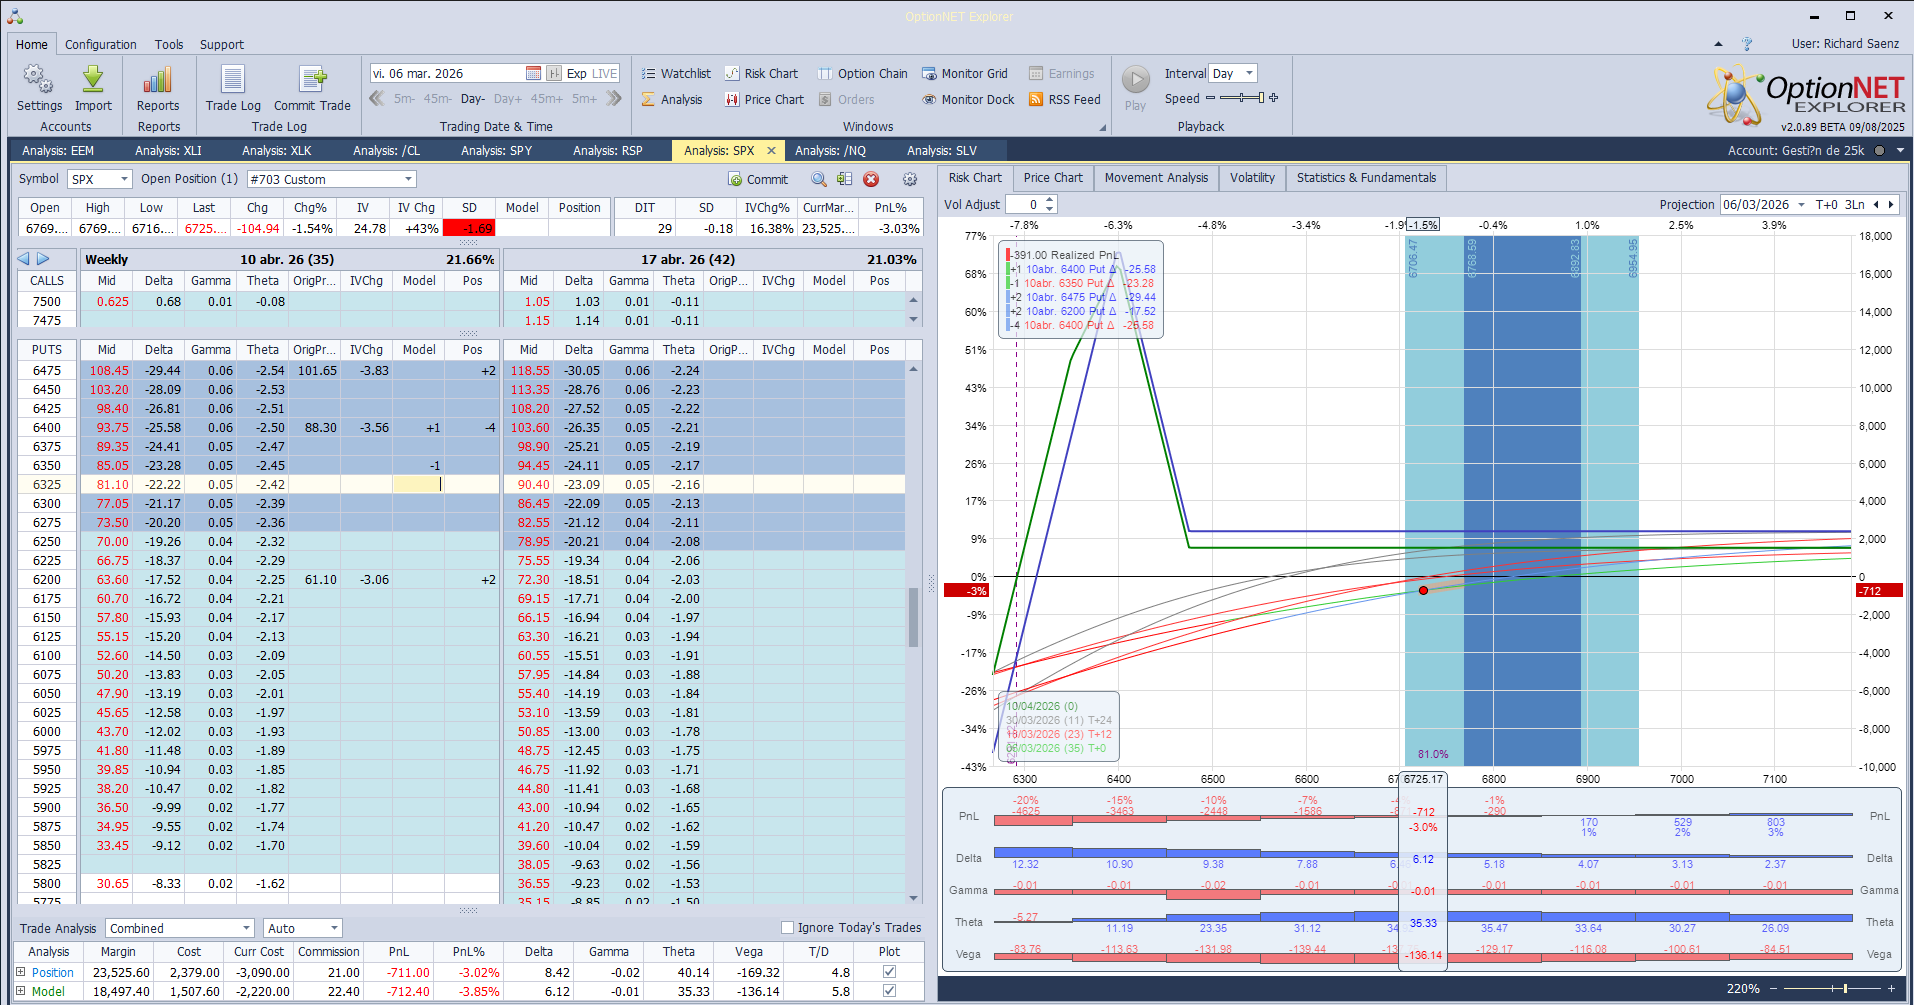Click the puts table vertical scrollbar thumb

tap(912, 617)
